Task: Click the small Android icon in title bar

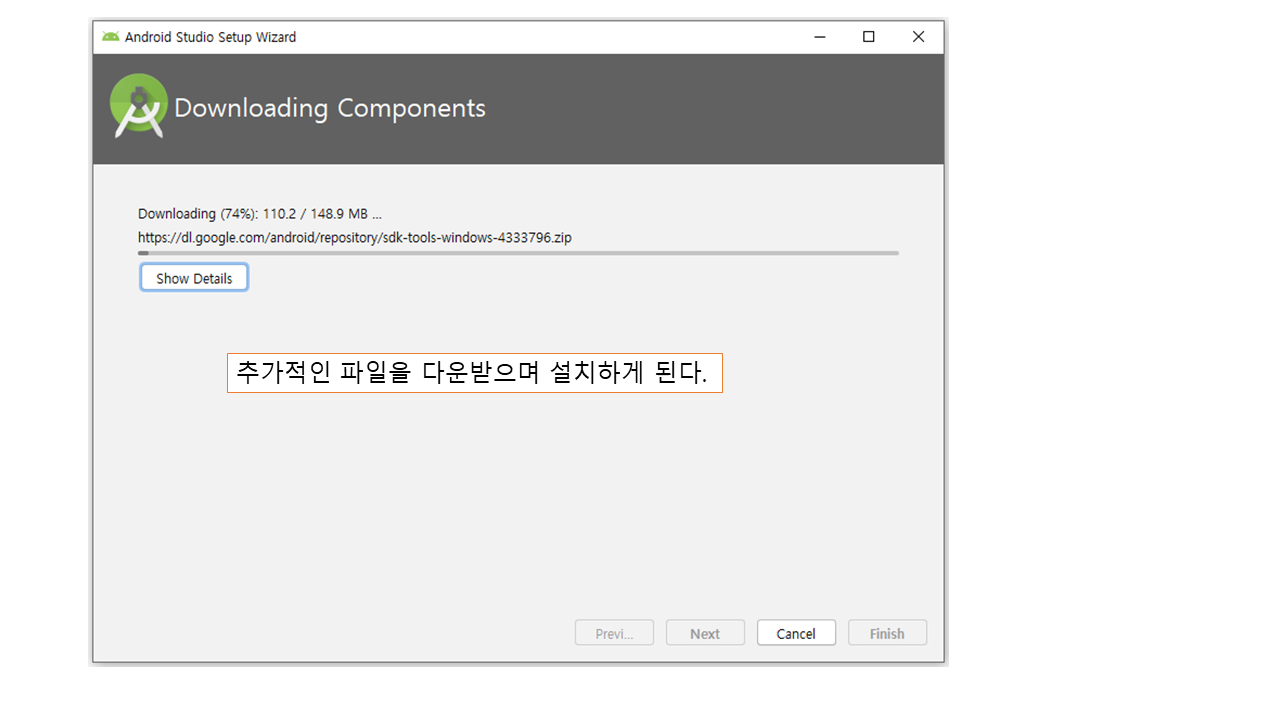Action: [x=110, y=37]
